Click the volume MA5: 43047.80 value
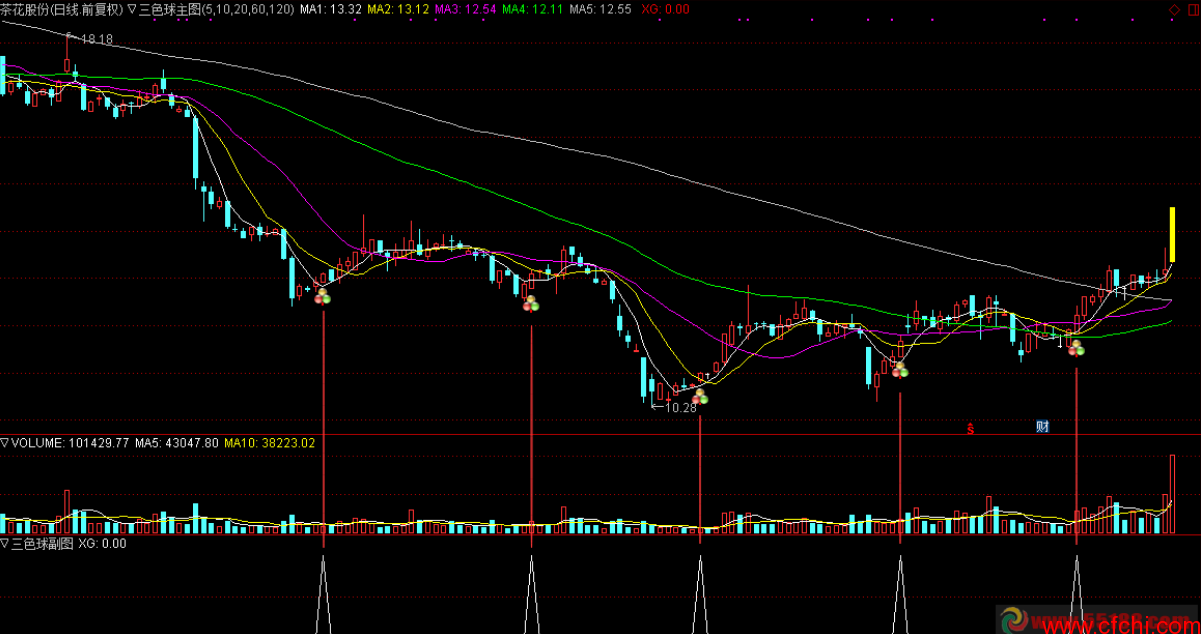 pyautogui.click(x=176, y=442)
